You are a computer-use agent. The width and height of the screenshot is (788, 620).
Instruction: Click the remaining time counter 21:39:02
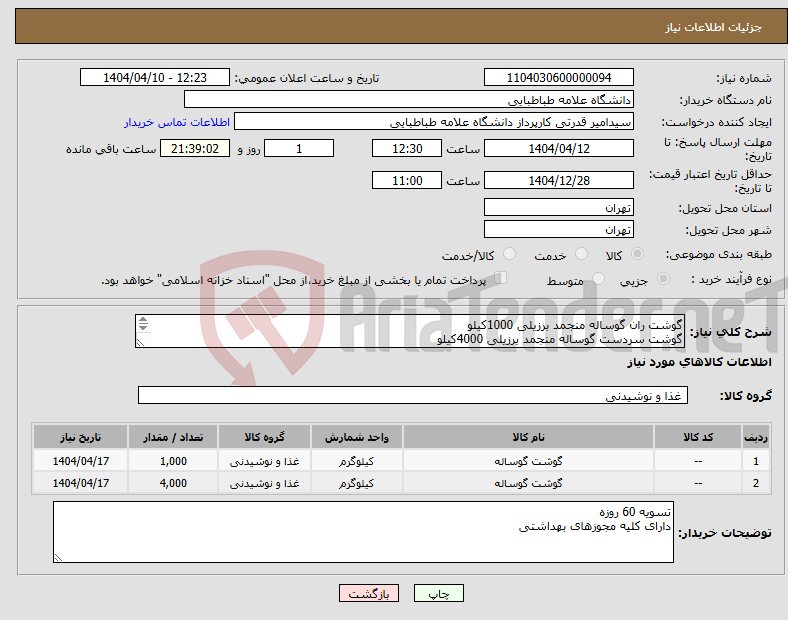tap(195, 149)
